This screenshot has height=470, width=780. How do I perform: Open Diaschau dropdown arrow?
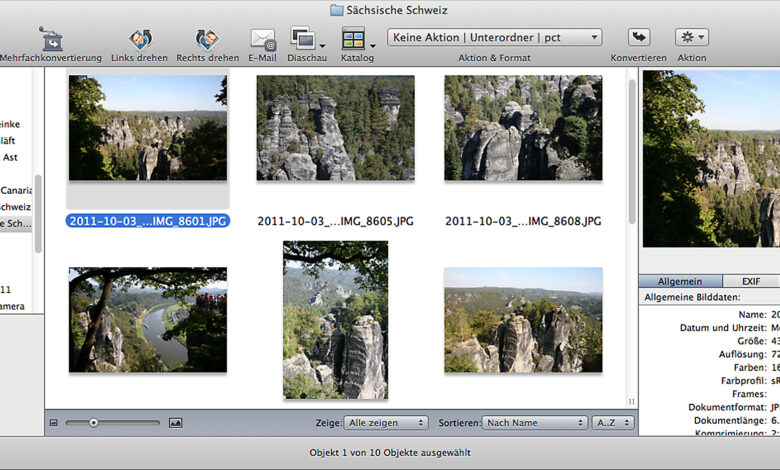322,46
